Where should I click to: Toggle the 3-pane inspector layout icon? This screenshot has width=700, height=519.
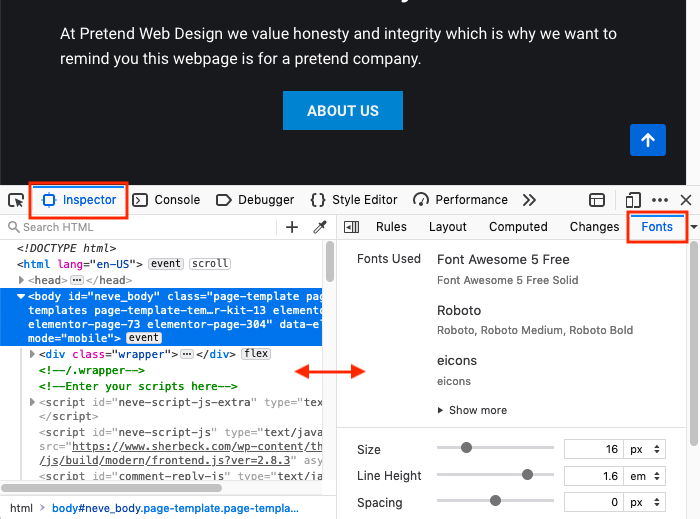[351, 227]
